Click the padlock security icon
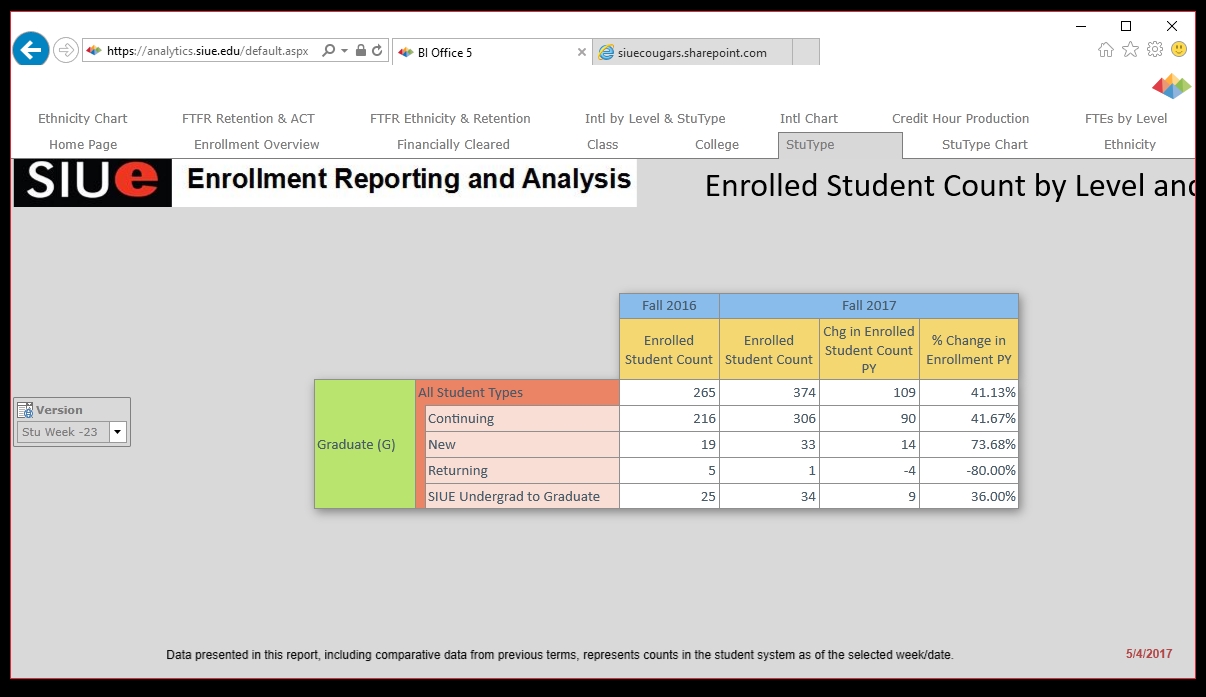This screenshot has height=697, width=1206. 360,51
